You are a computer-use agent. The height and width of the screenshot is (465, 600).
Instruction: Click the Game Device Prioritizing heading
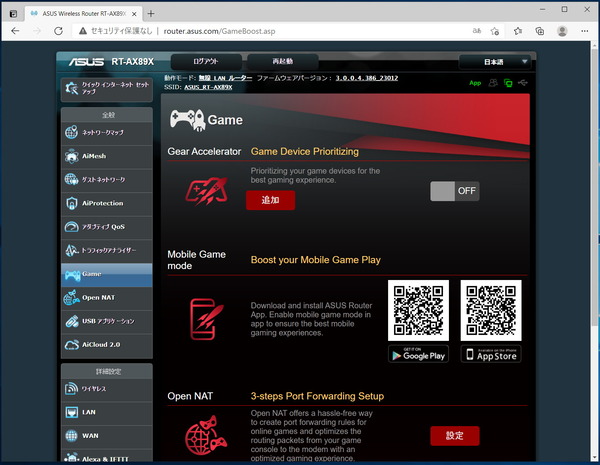[305, 152]
